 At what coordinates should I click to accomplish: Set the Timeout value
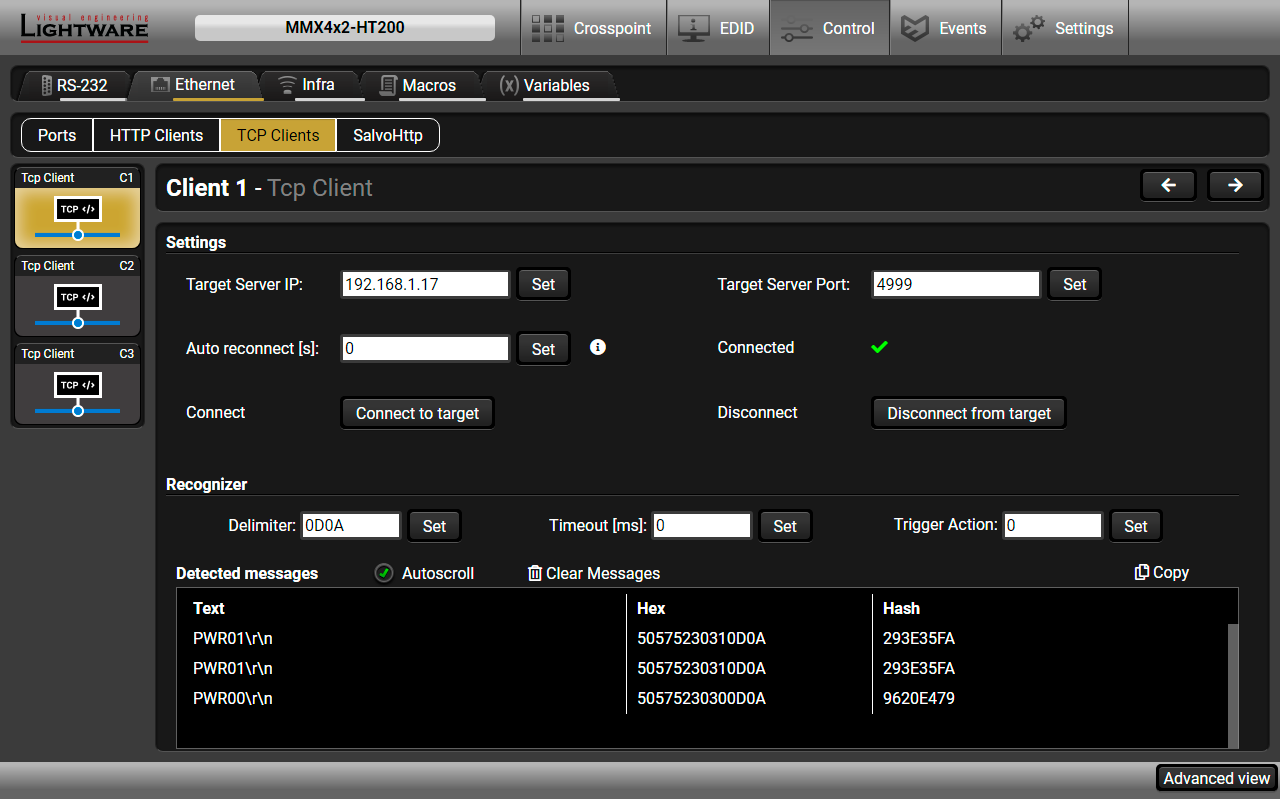click(785, 526)
